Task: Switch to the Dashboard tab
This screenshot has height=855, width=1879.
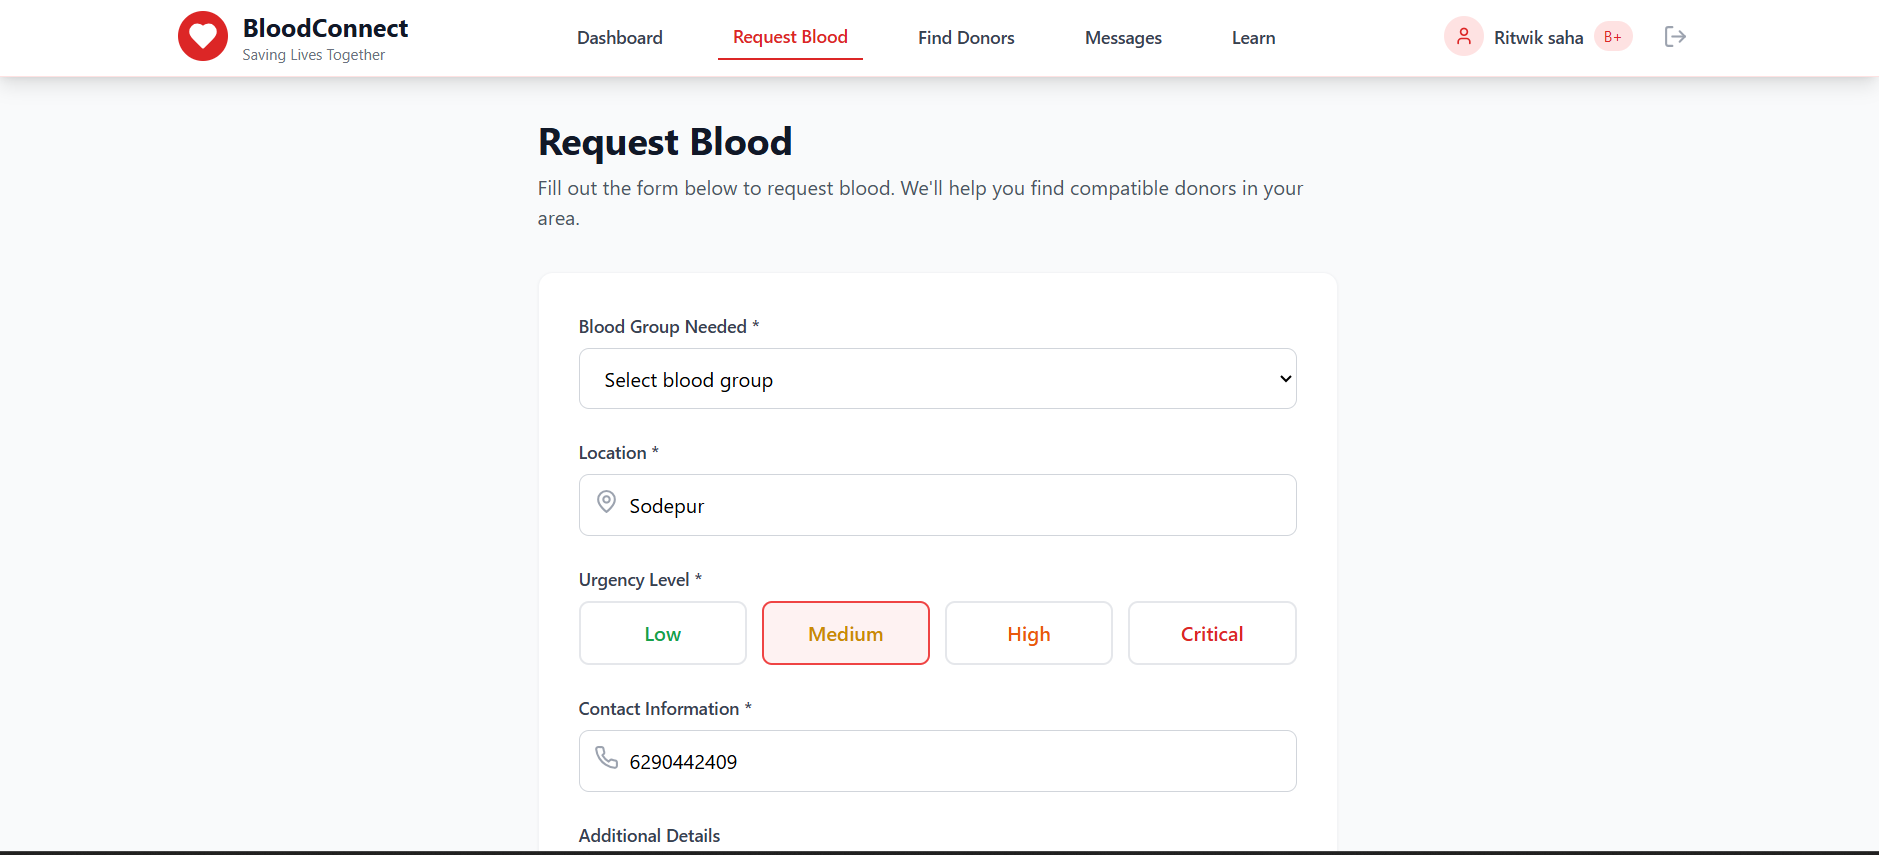Action: (x=620, y=37)
